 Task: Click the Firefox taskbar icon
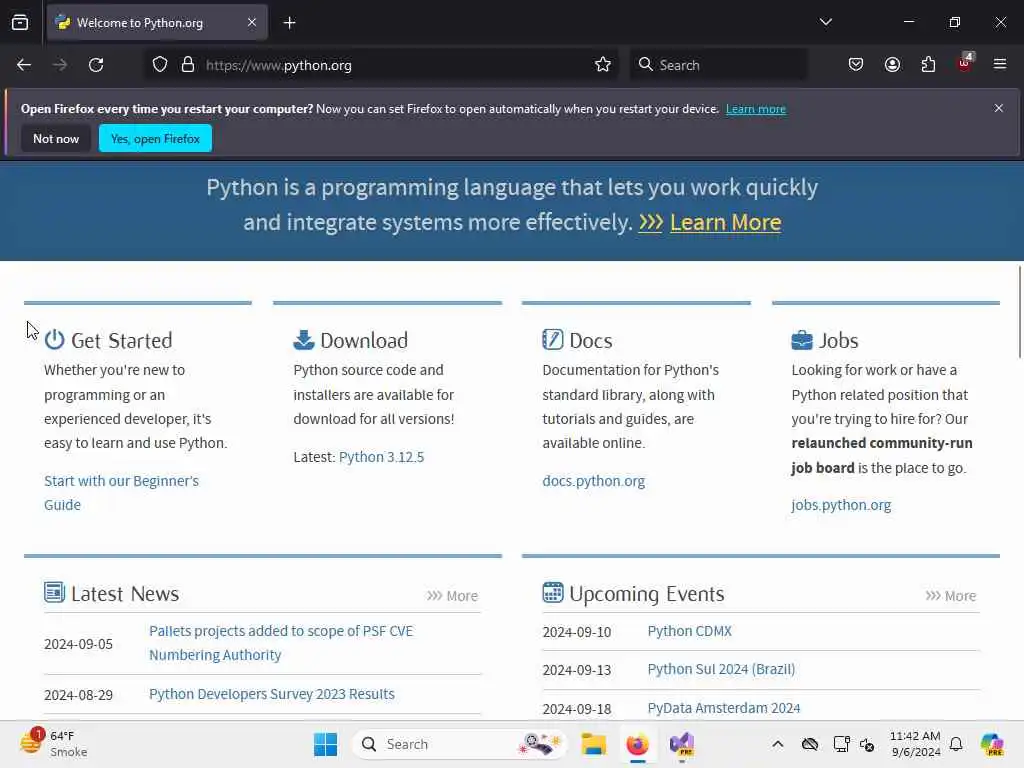coord(637,744)
